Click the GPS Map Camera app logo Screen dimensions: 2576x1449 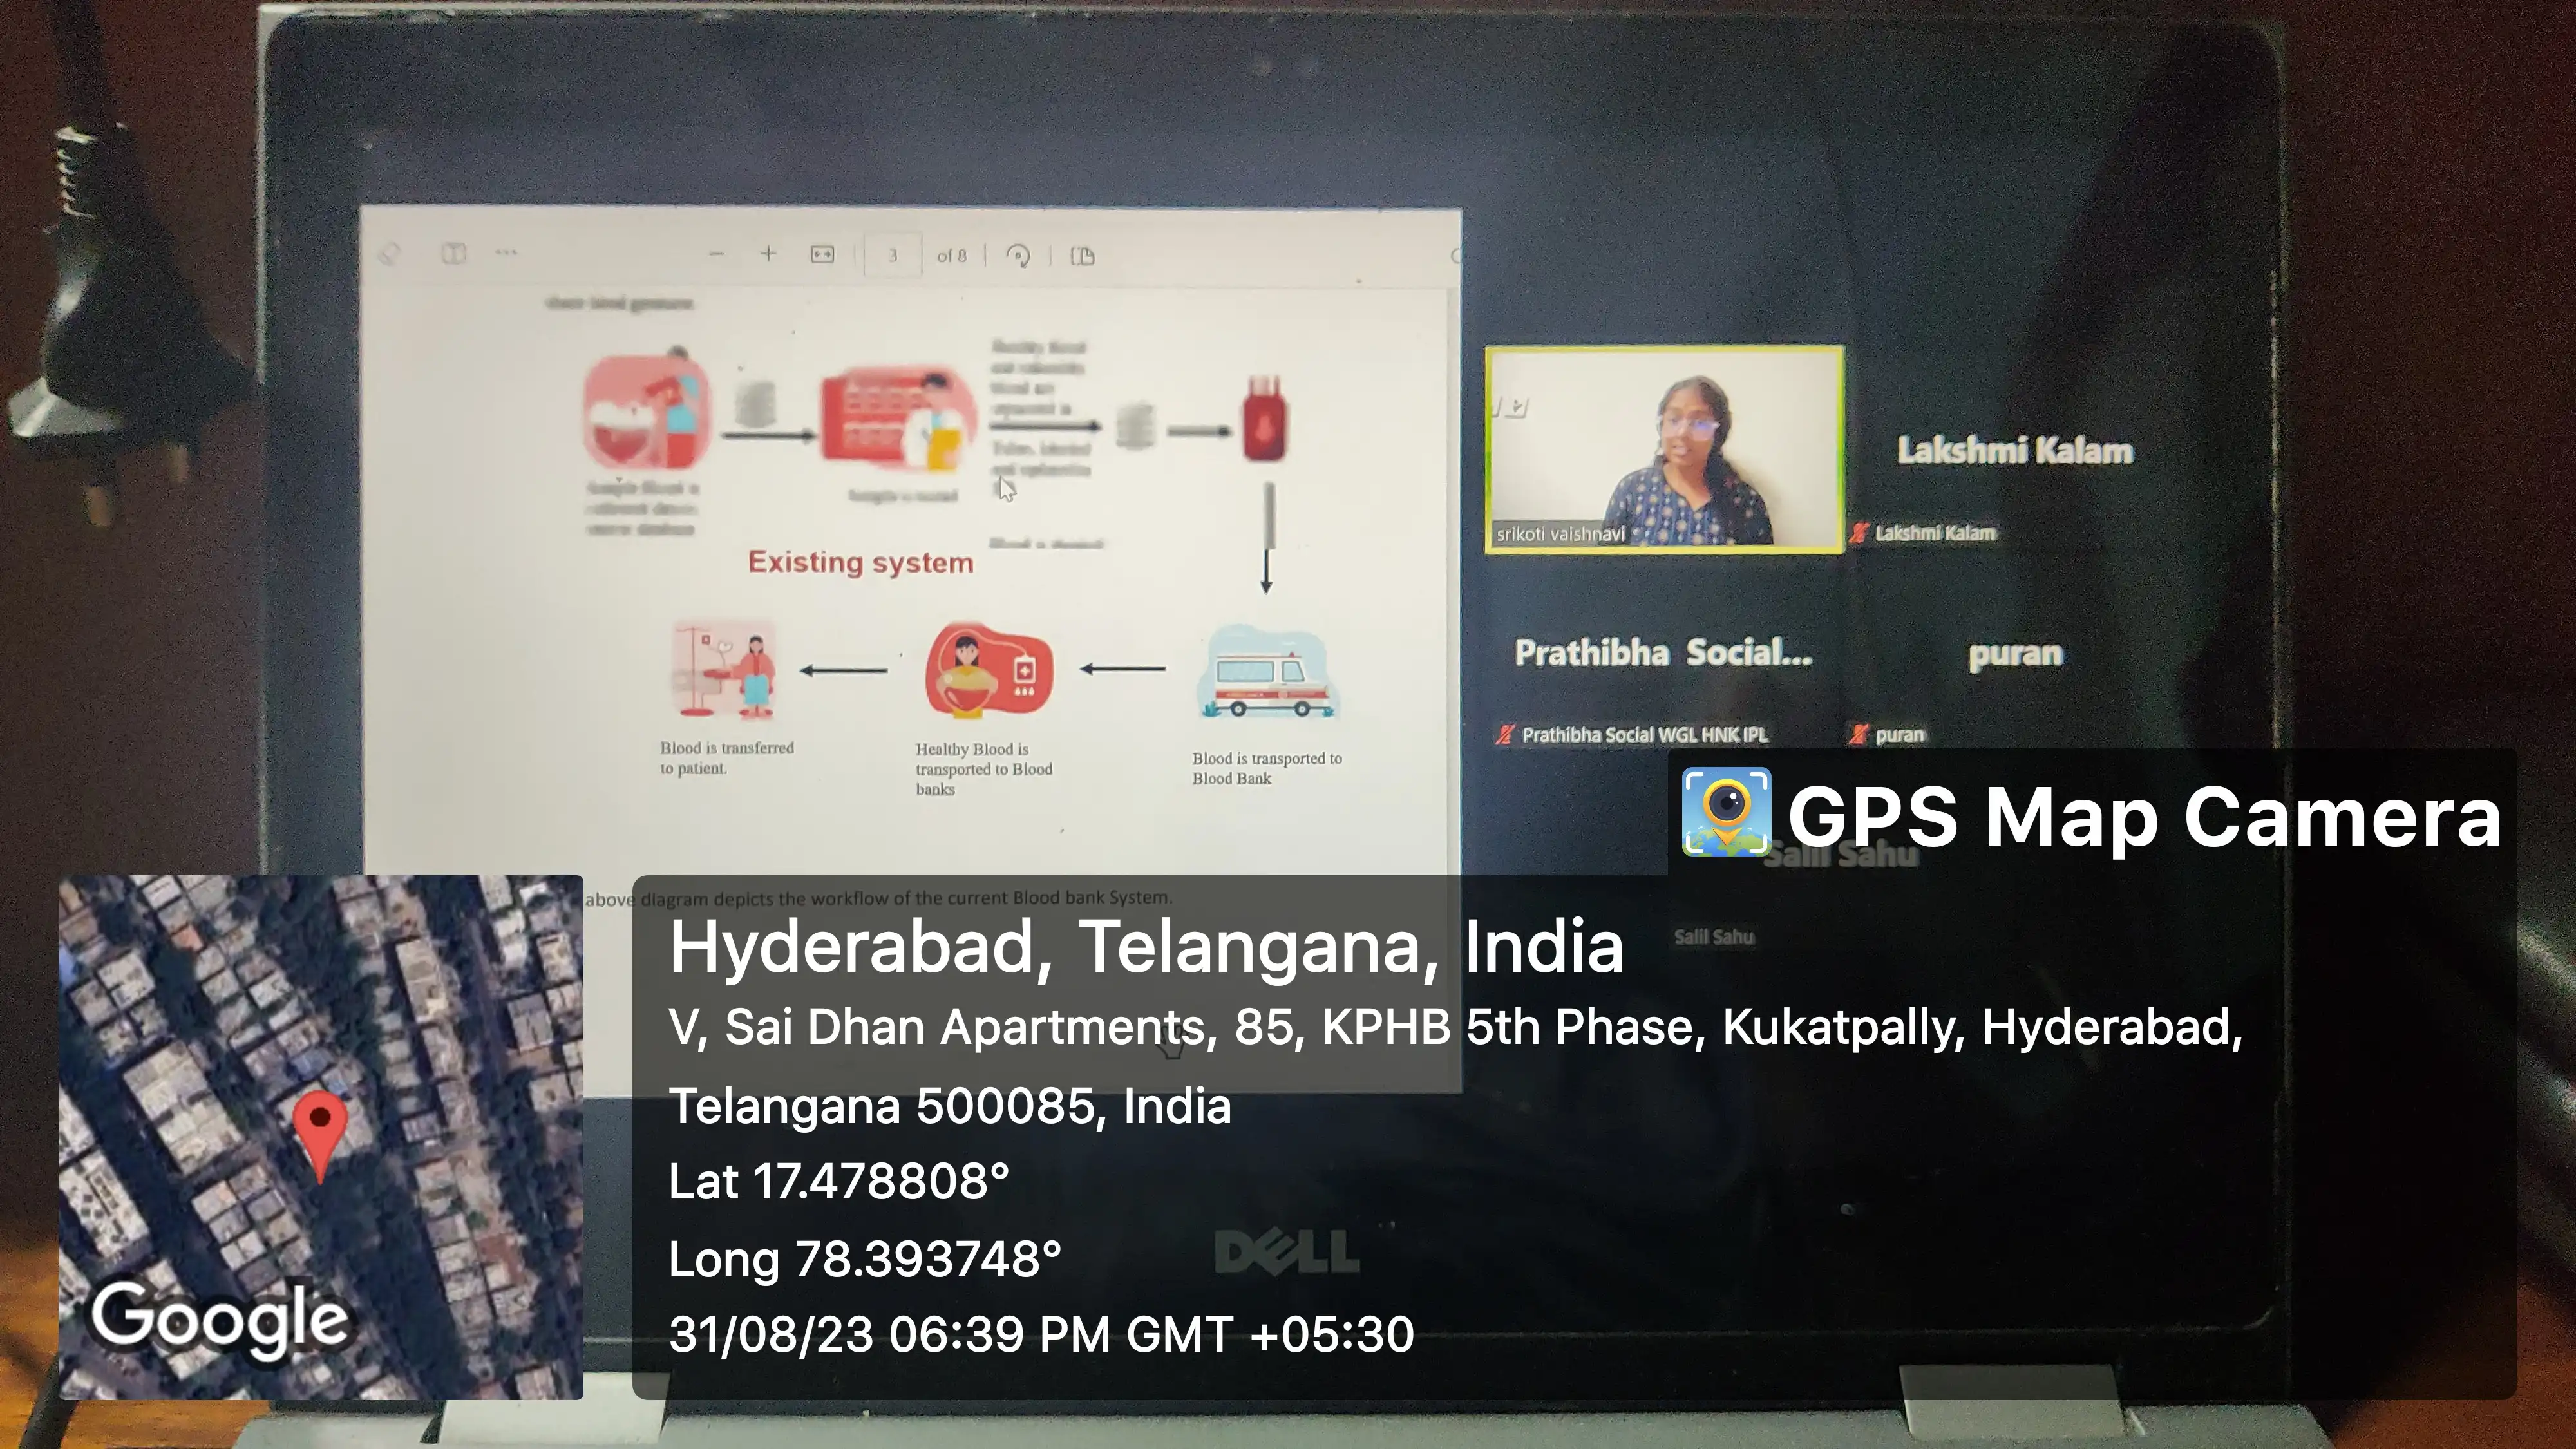1726,812
